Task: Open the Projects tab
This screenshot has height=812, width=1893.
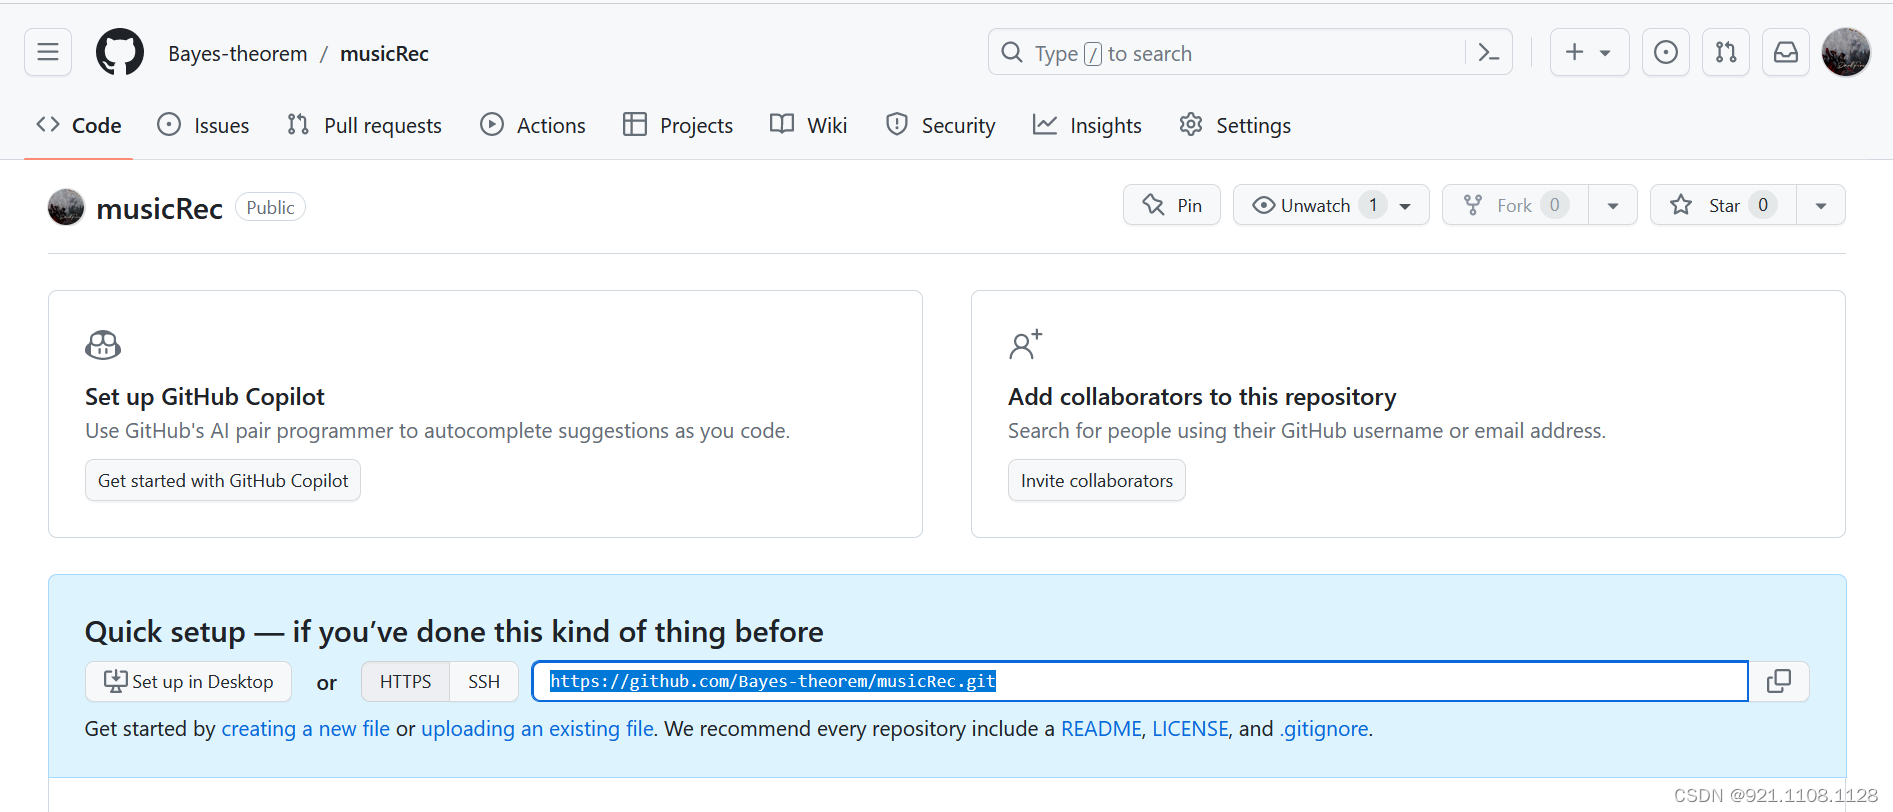Action: tap(678, 125)
